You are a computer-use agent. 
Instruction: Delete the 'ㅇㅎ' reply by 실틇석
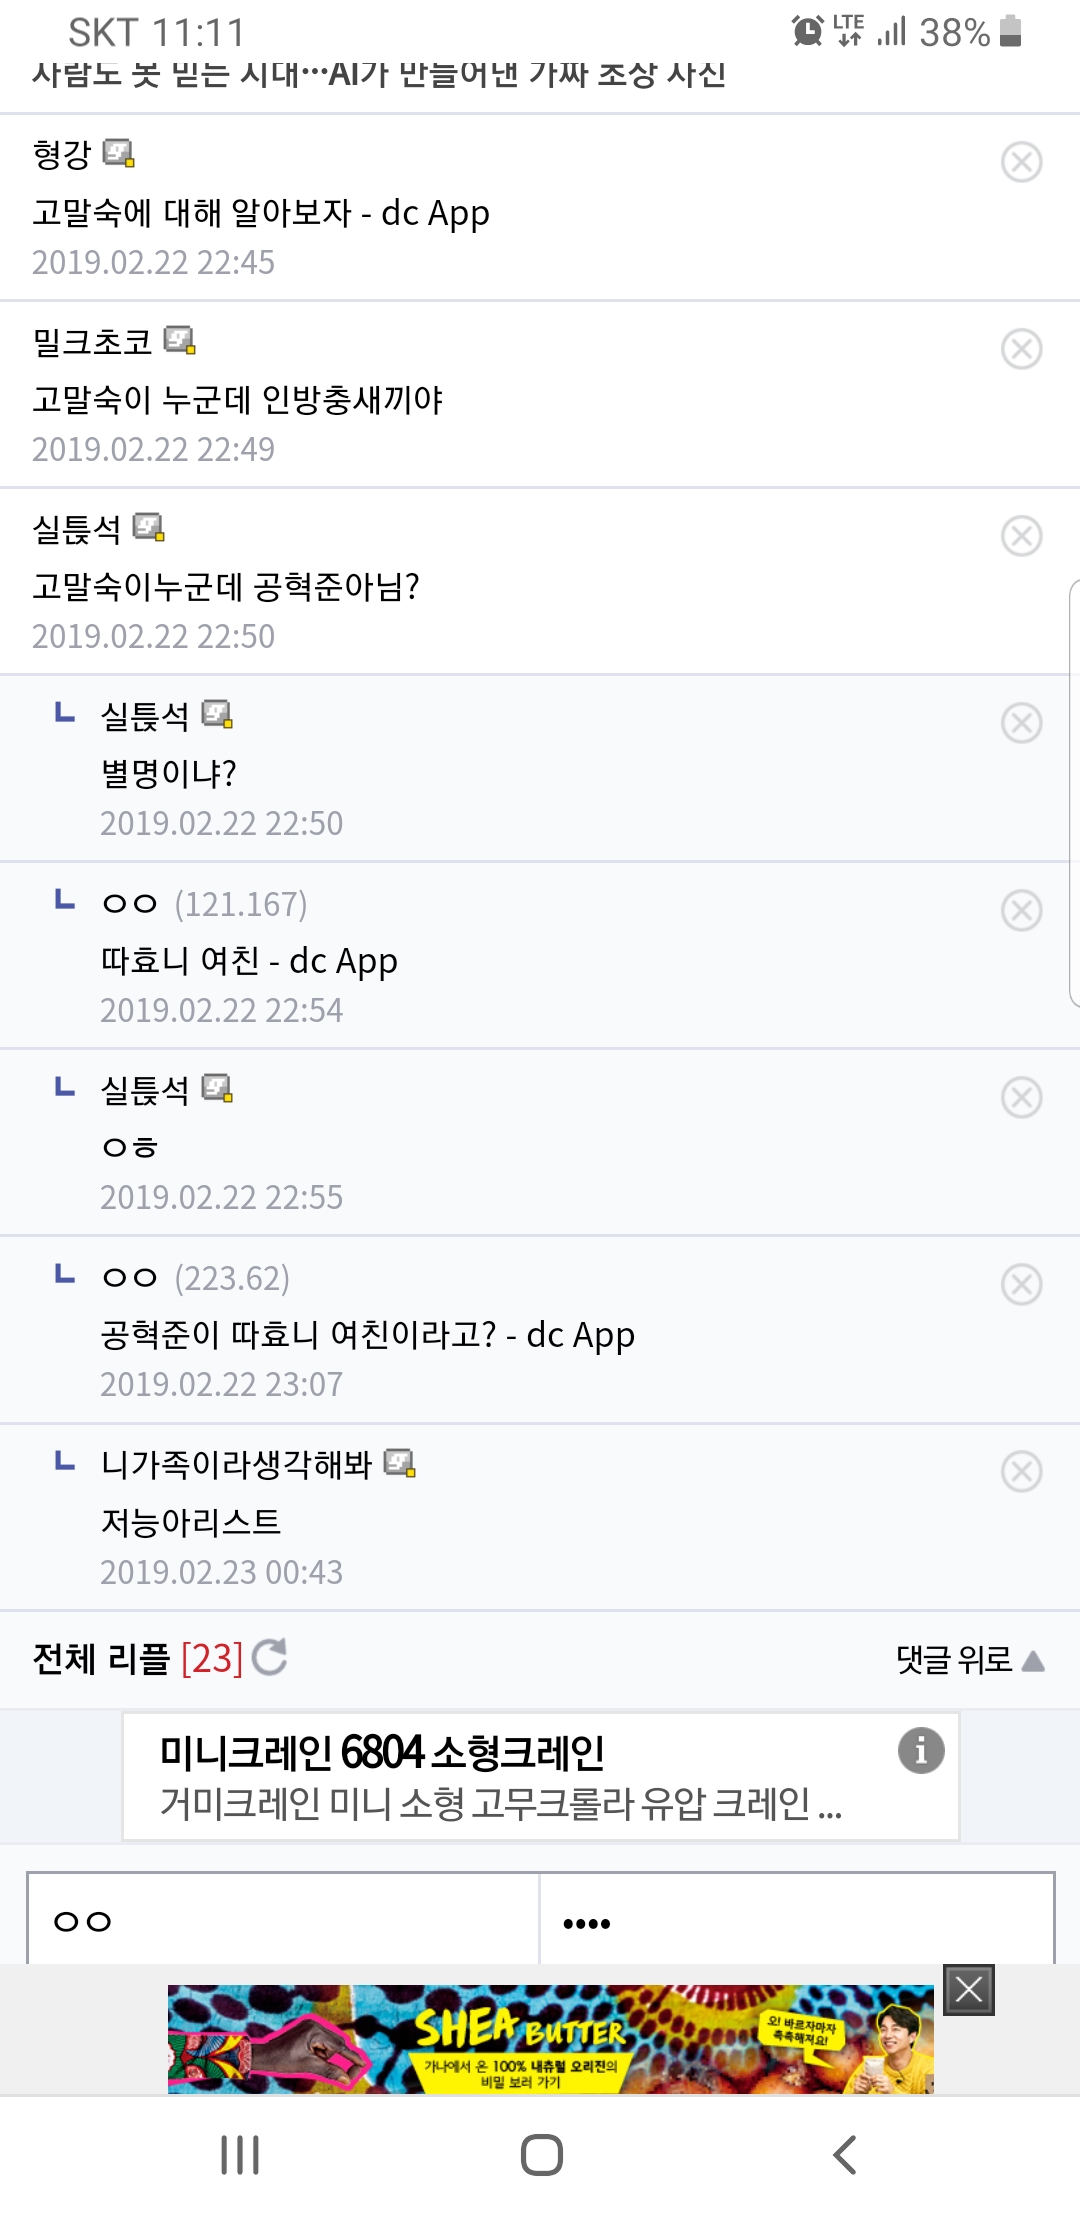(1021, 1097)
